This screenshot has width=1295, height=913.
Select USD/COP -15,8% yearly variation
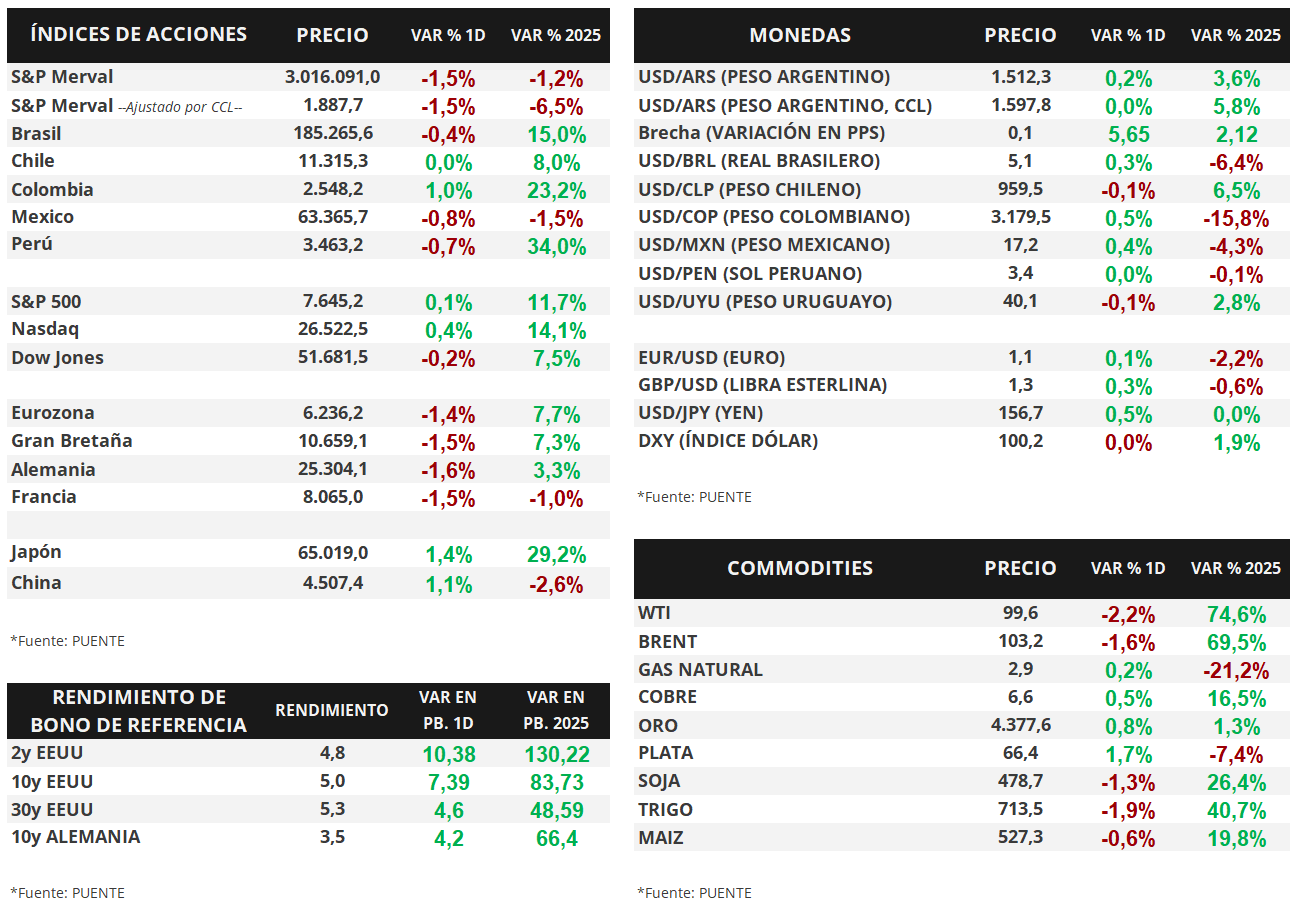1235,219
